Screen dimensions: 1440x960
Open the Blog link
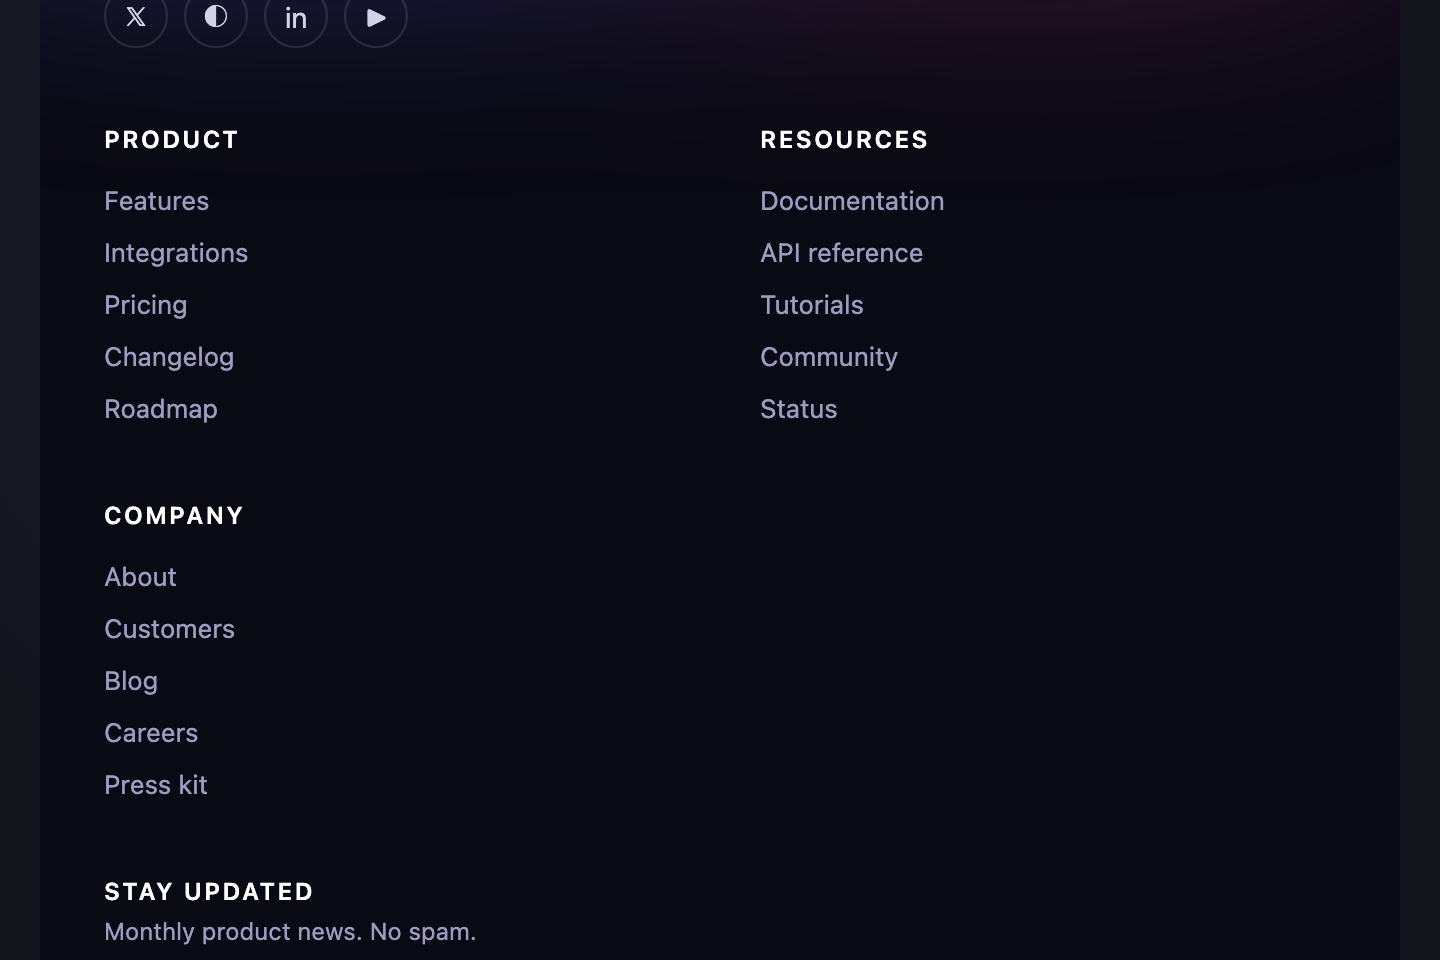131,681
